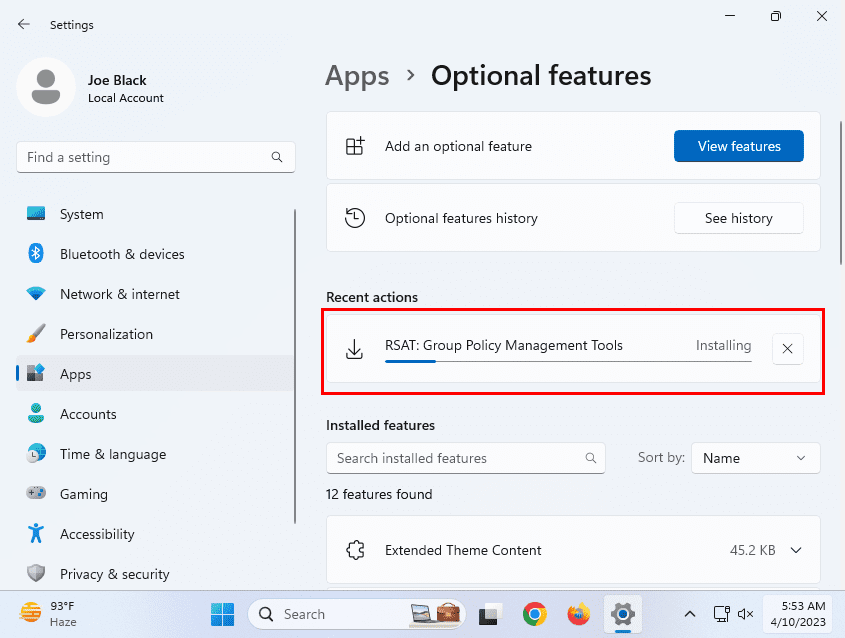Open Accessibility settings
Viewport: 845px width, 638px height.
point(155,533)
